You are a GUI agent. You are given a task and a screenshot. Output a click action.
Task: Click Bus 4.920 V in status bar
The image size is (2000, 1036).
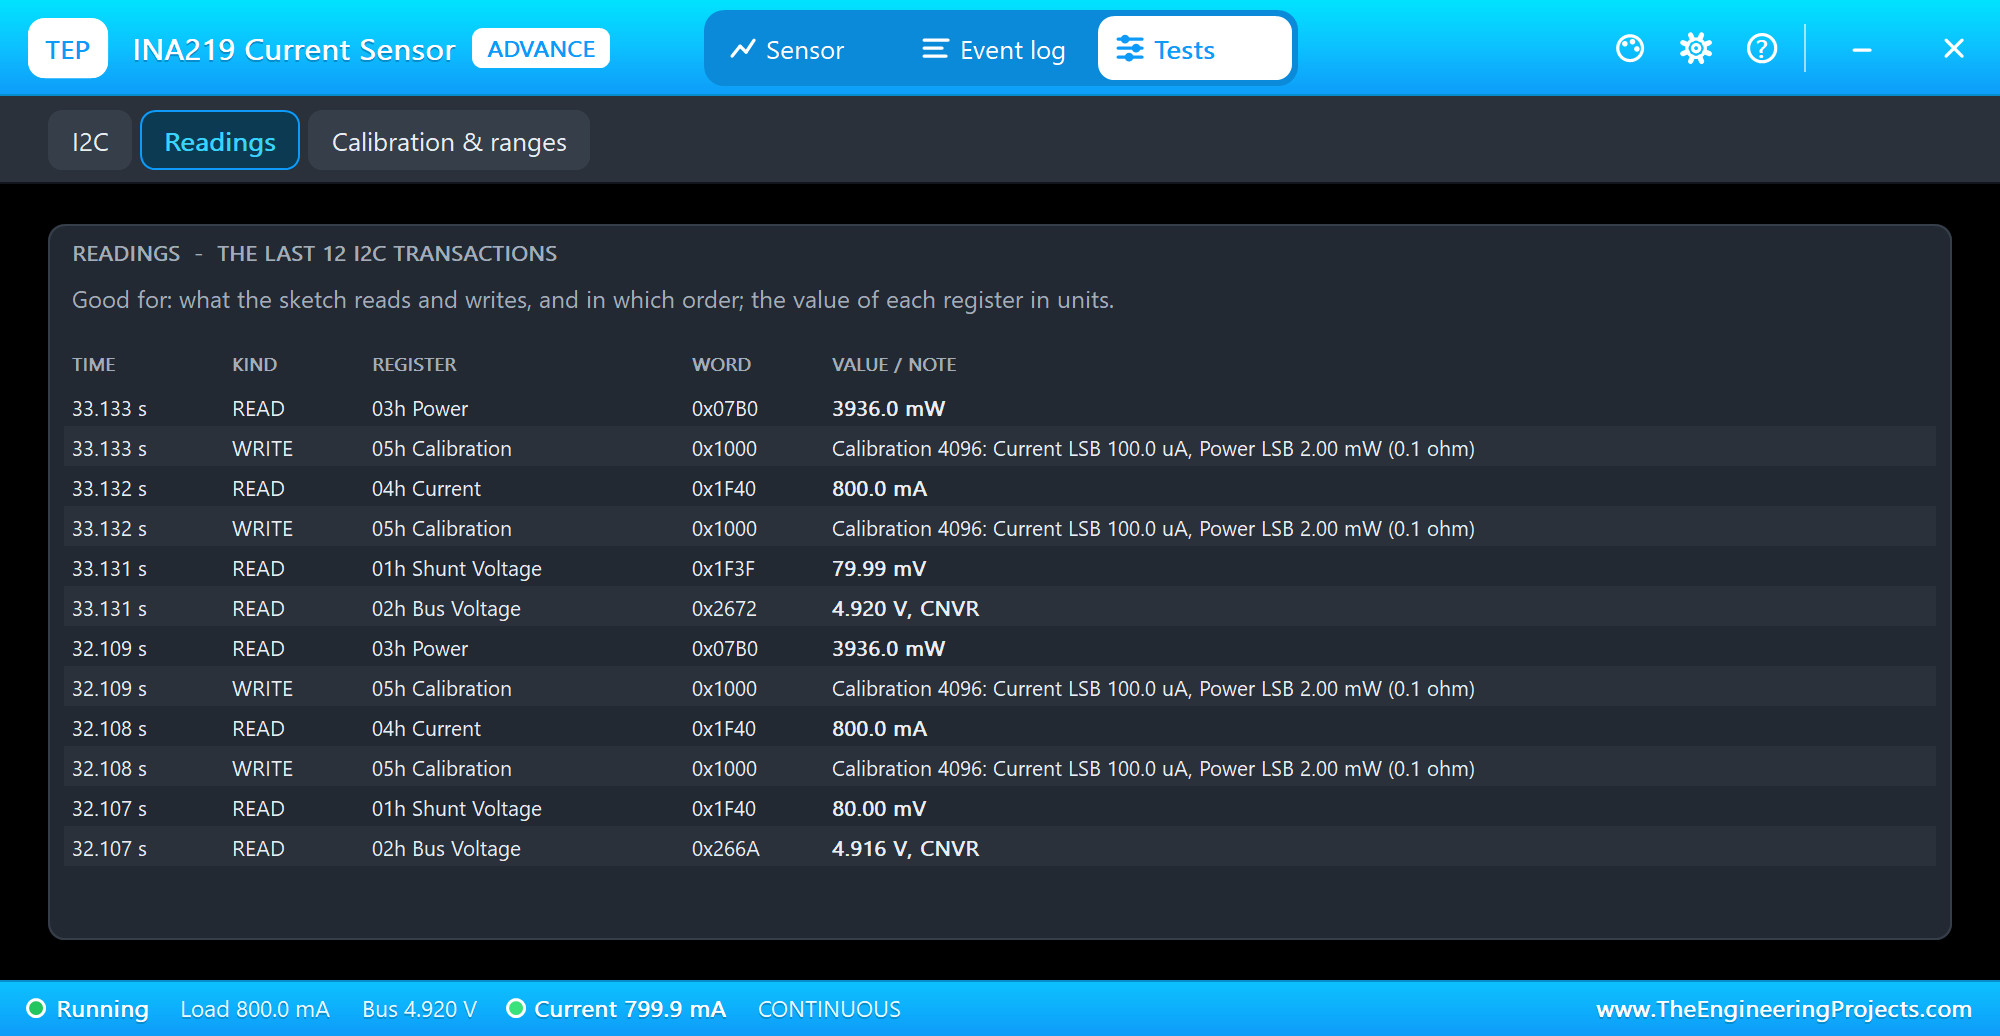(419, 1009)
